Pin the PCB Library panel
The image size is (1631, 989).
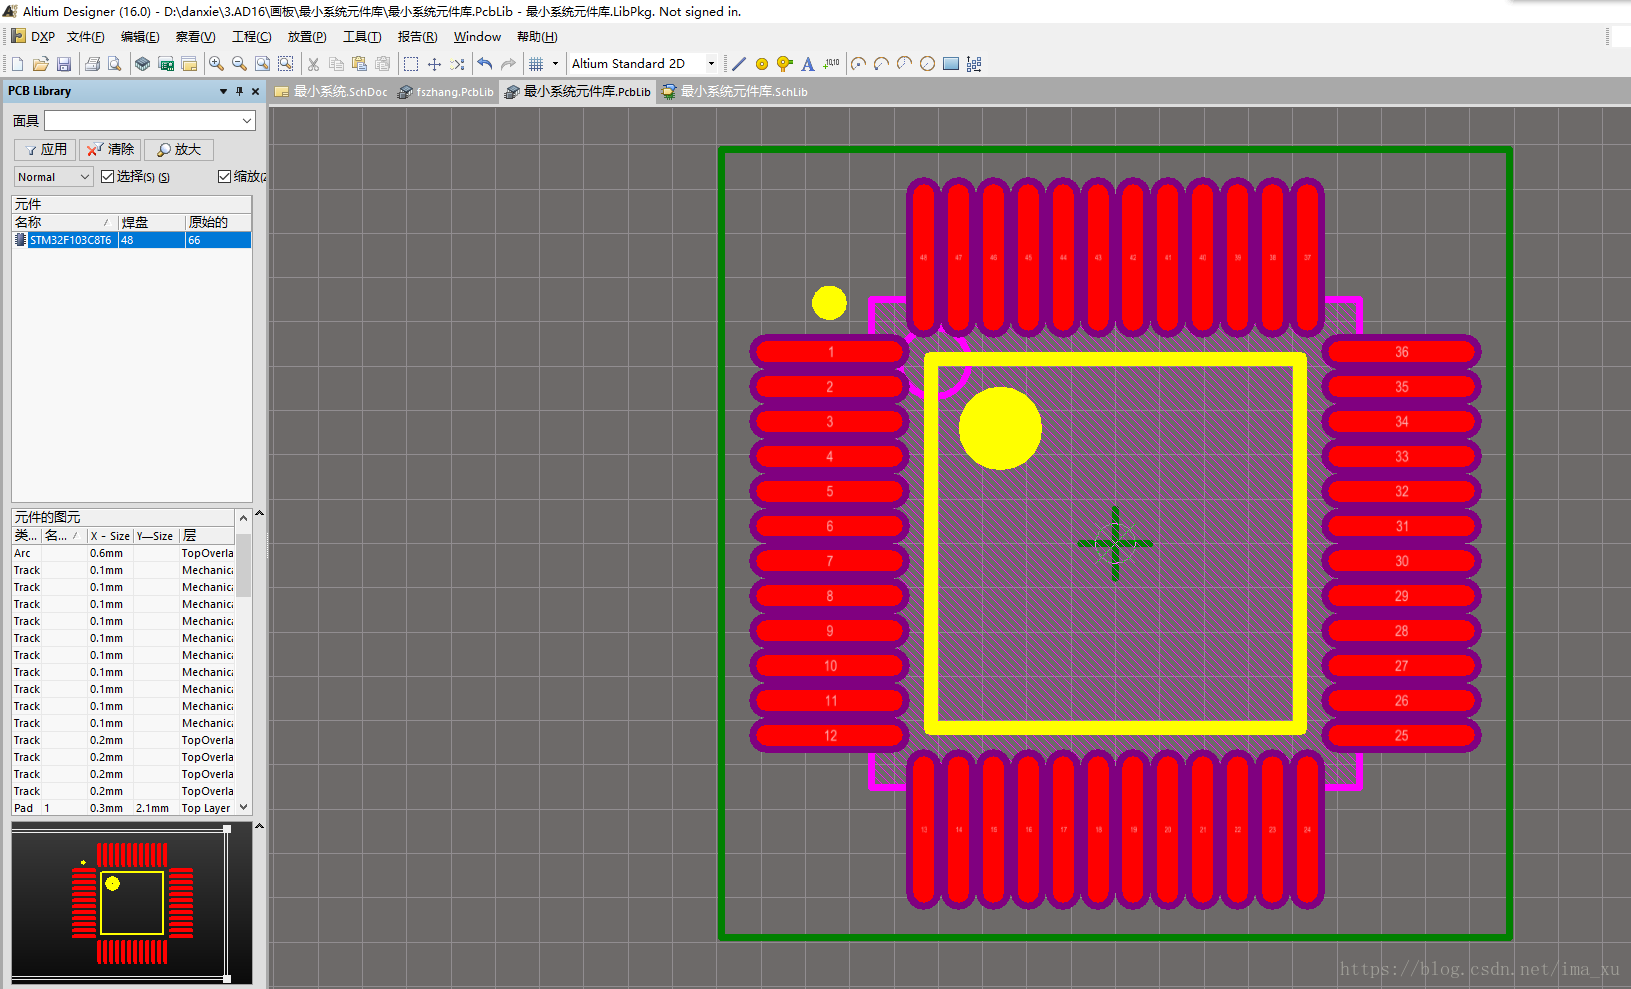[x=239, y=91]
